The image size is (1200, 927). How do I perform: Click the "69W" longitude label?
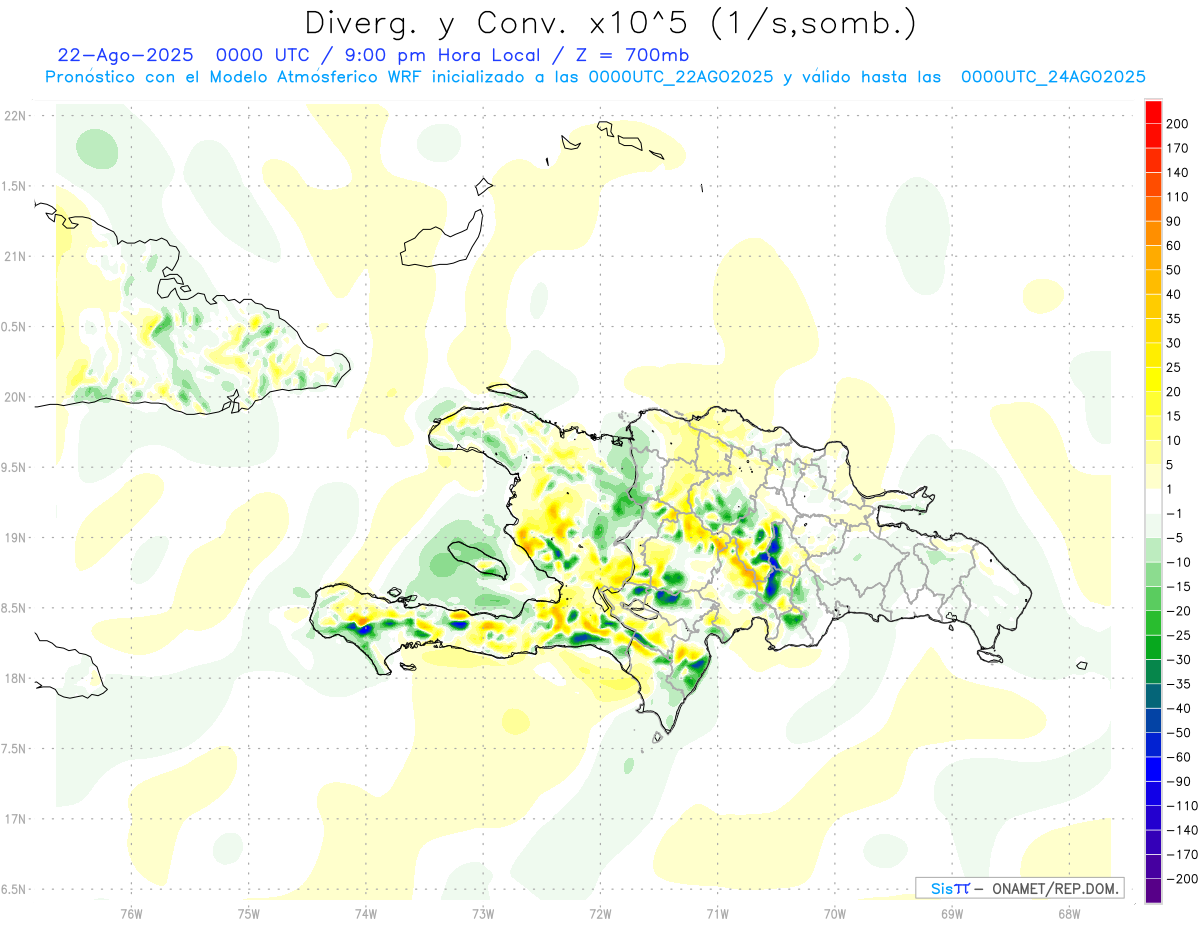coord(952,913)
